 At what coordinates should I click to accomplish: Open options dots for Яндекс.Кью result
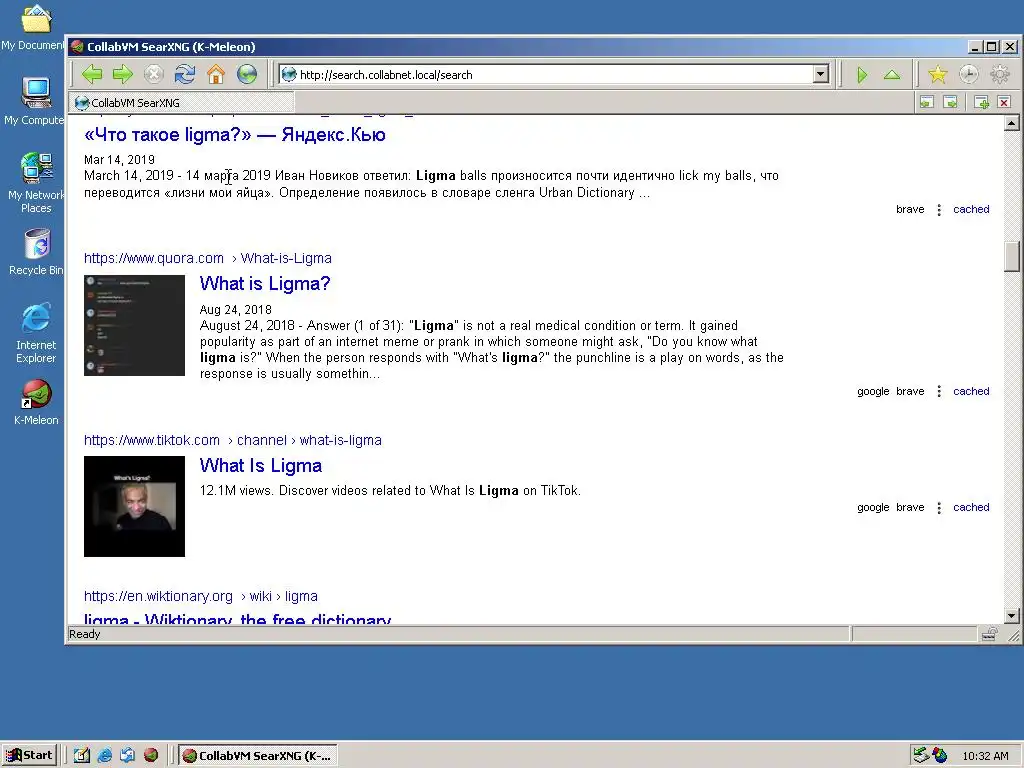tap(939, 210)
